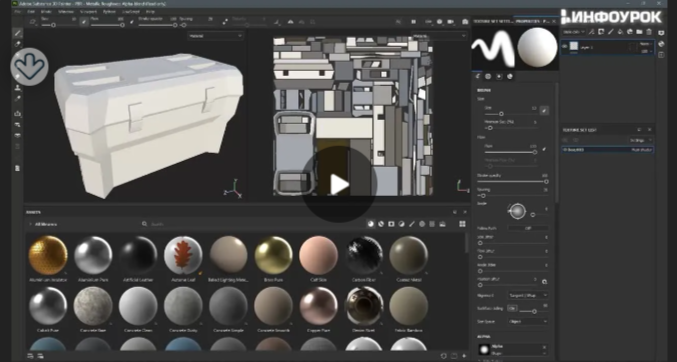
Task: Select the Eraser tool in left toolbar
Action: [x=18, y=44]
